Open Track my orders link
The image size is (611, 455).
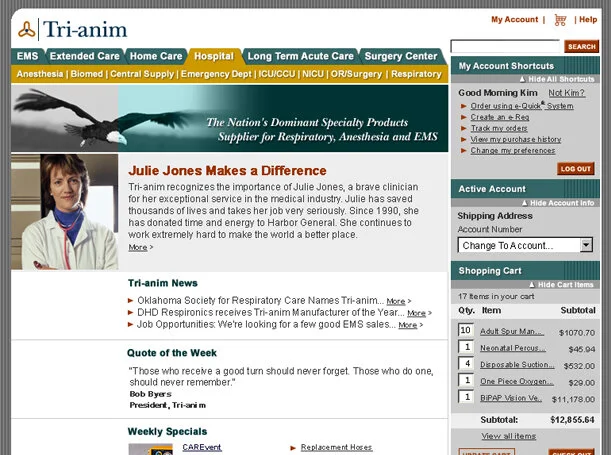coord(499,128)
